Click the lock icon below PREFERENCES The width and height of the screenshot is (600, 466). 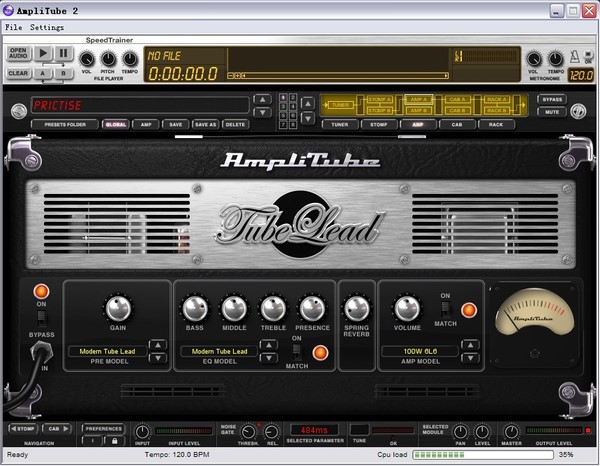pyautogui.click(x=114, y=441)
